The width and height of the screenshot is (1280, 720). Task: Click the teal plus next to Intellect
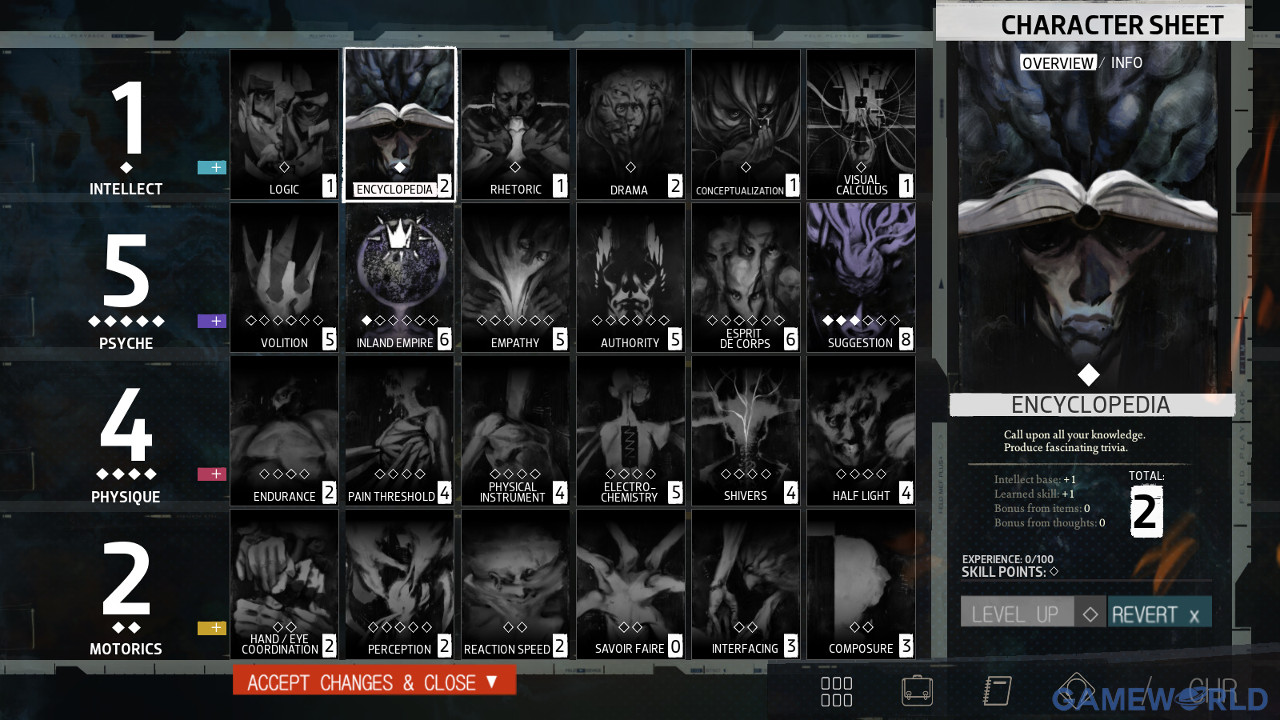(211, 168)
